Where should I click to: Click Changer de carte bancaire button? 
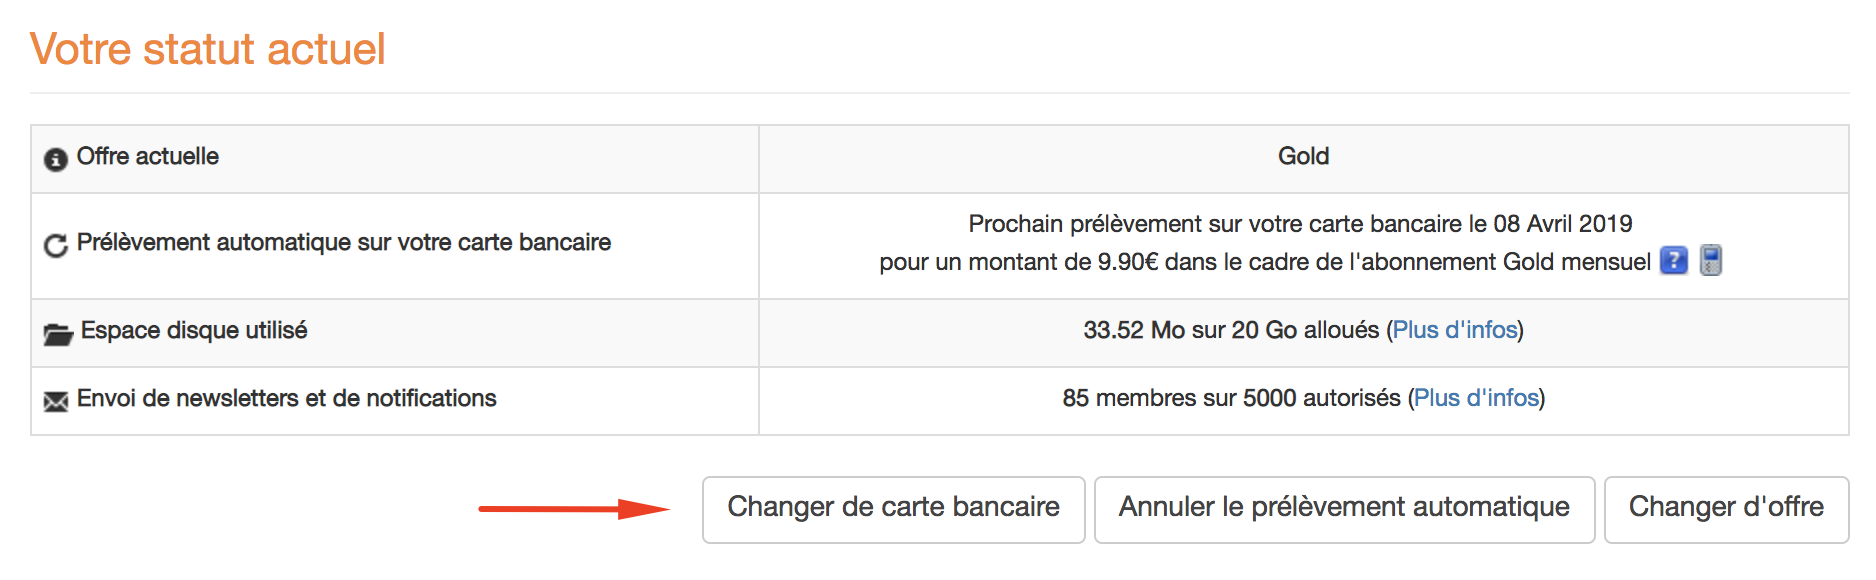(x=893, y=509)
